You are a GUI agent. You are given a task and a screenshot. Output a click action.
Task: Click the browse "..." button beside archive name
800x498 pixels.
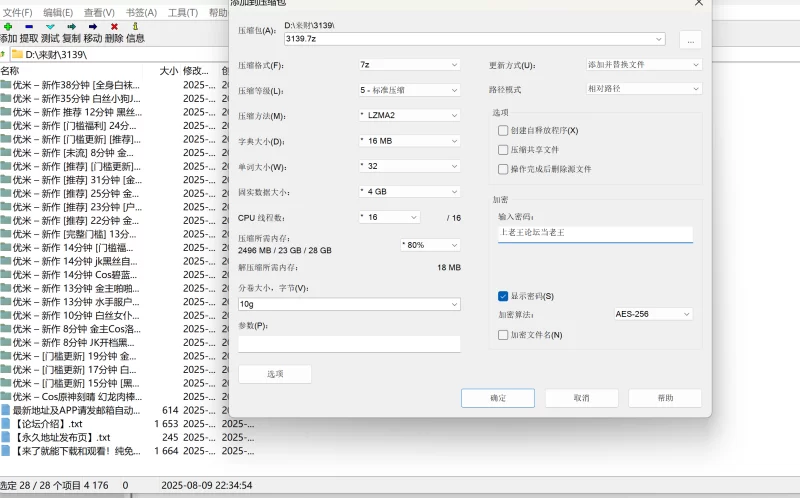click(690, 40)
